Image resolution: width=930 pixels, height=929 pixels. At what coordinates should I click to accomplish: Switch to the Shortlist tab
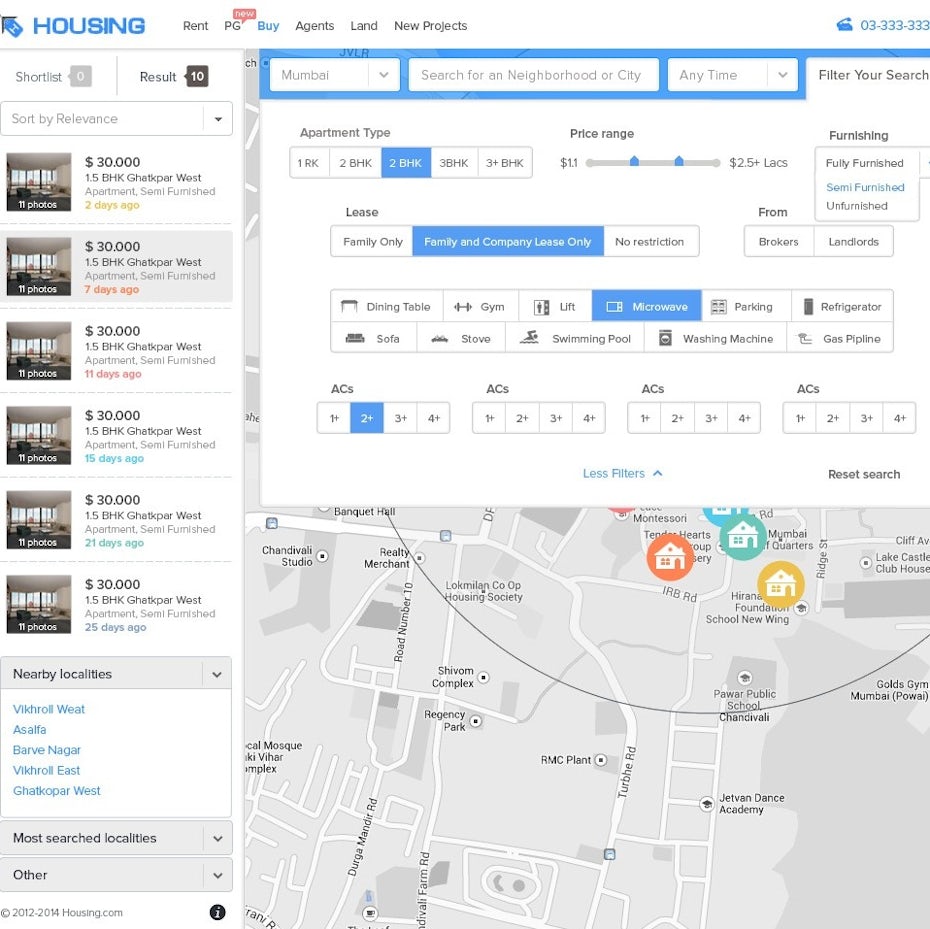point(52,77)
